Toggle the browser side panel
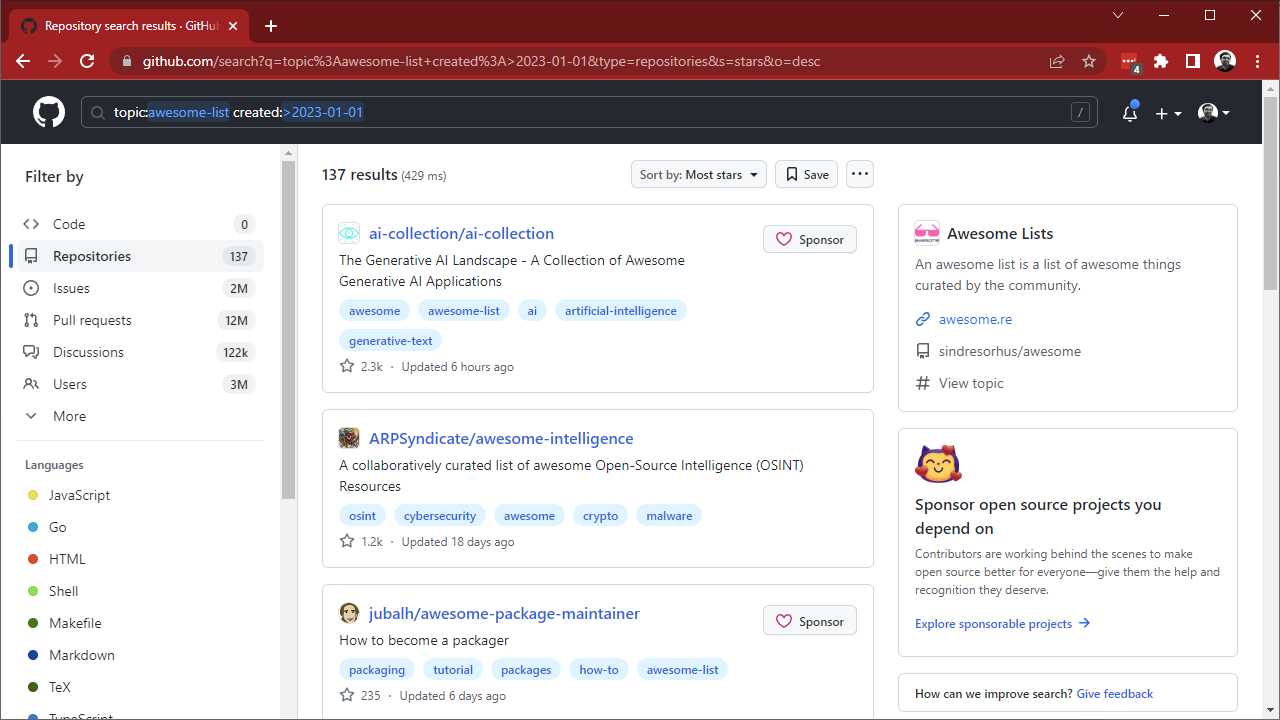The image size is (1280, 720). point(1193,61)
